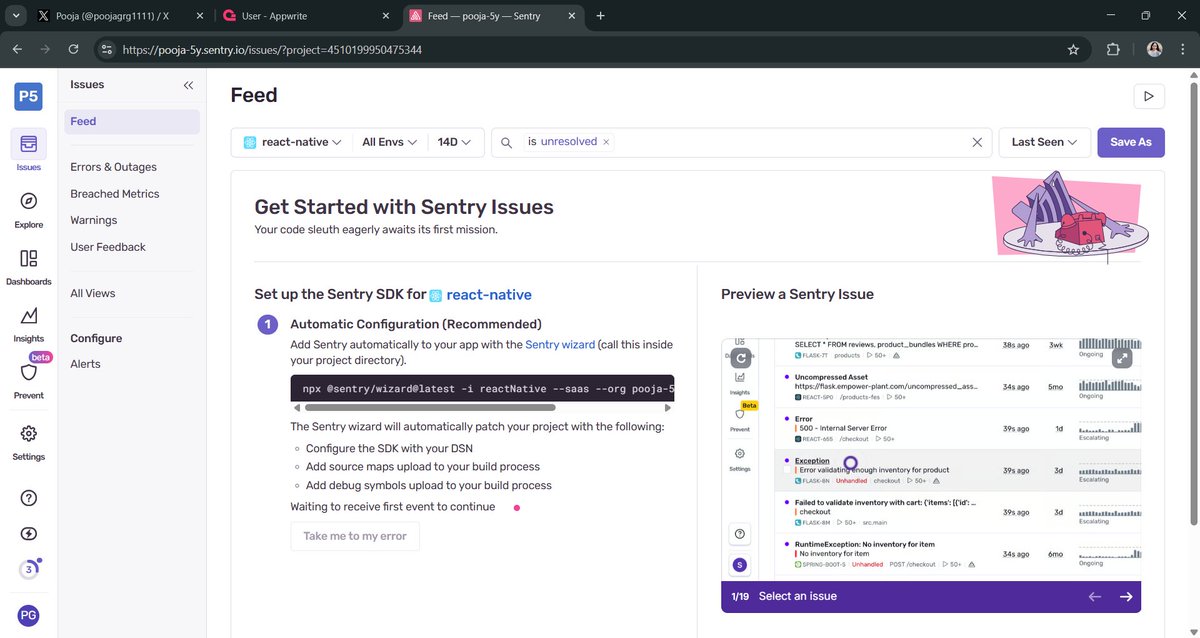Click the play button next to the Feed title
This screenshot has width=1200, height=638.
[1149, 96]
